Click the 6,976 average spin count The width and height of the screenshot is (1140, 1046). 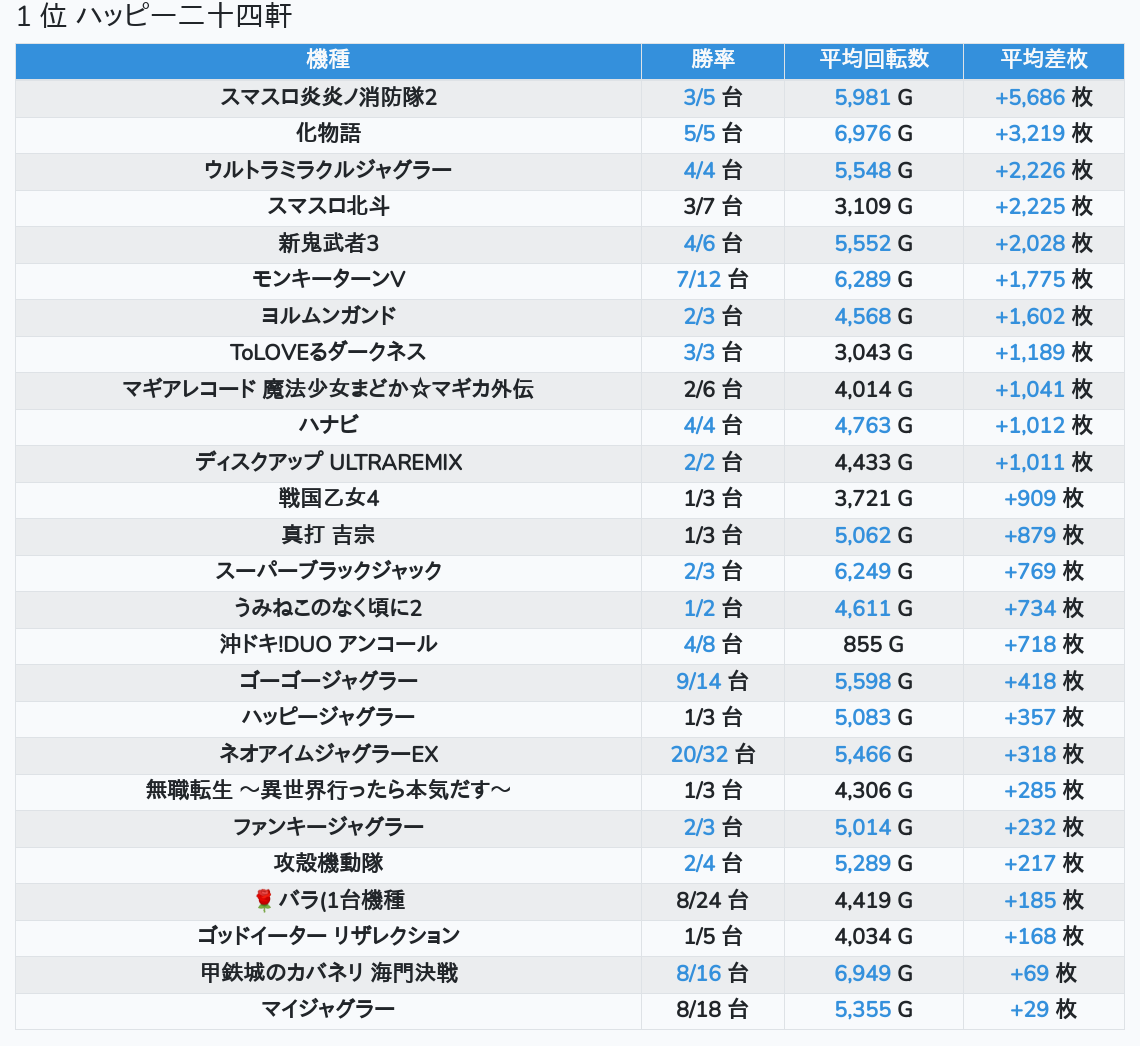pyautogui.click(x=862, y=134)
